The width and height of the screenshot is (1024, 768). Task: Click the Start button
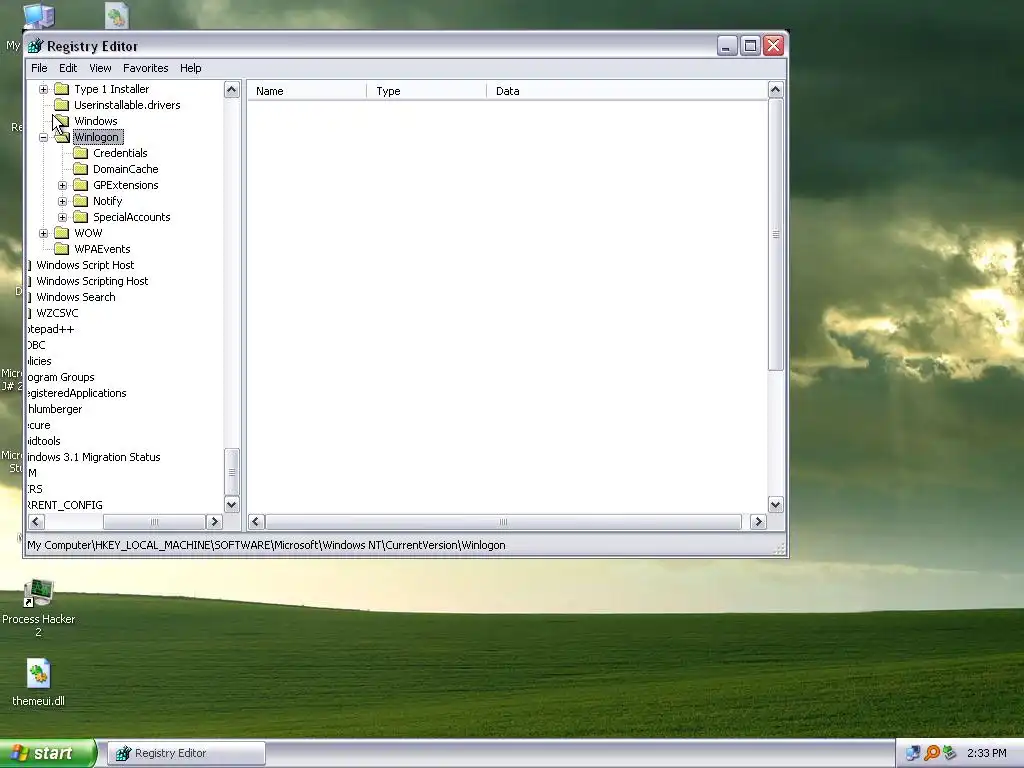point(48,753)
